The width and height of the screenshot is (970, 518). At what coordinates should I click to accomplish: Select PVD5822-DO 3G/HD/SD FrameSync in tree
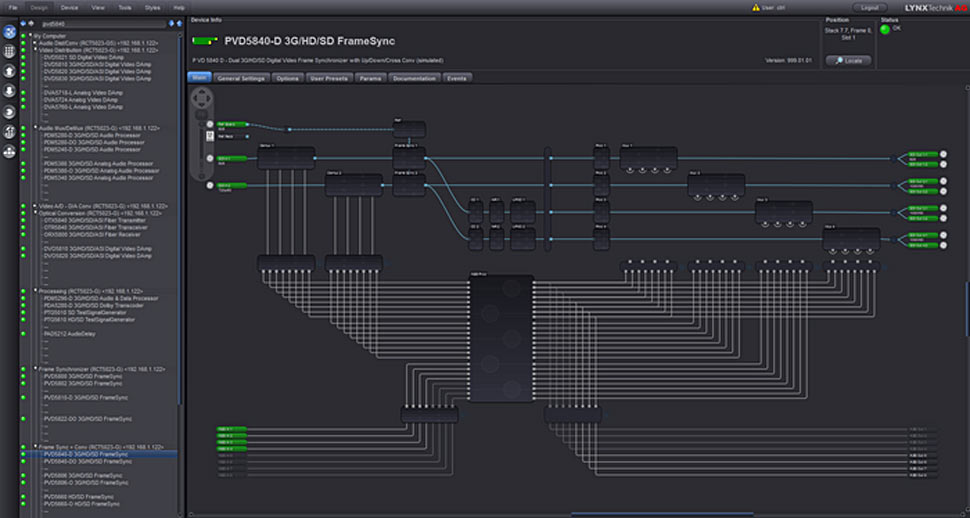[x=86, y=419]
